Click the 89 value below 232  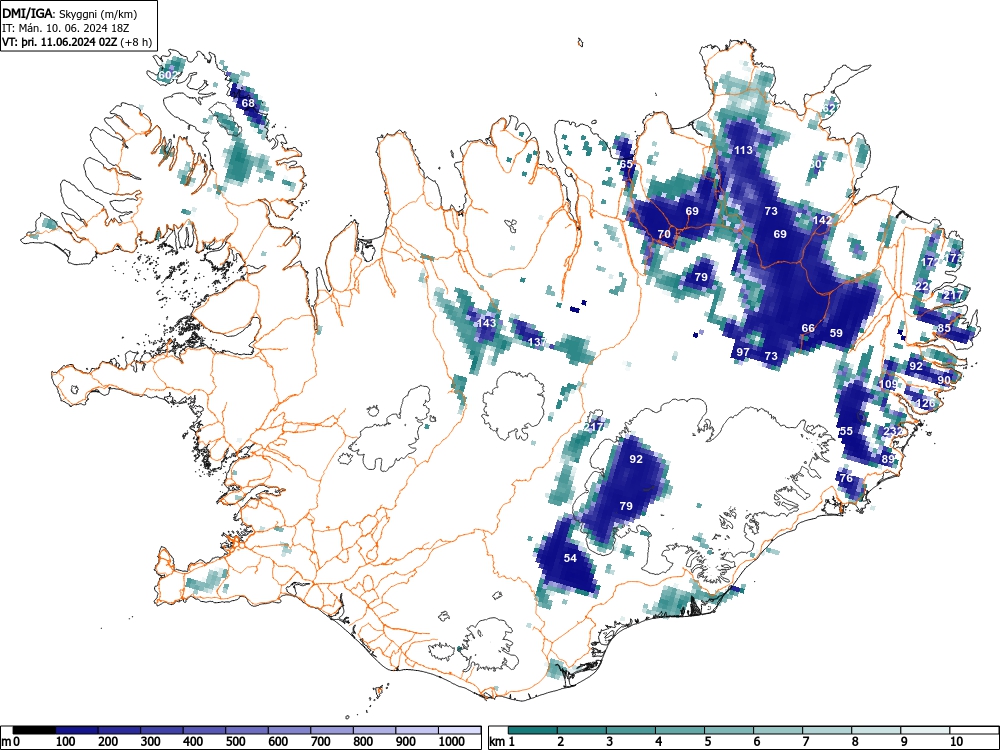[888, 459]
